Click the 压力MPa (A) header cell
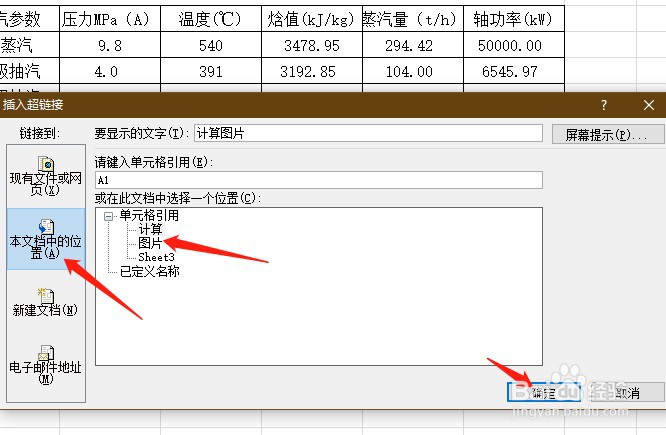 [110, 19]
